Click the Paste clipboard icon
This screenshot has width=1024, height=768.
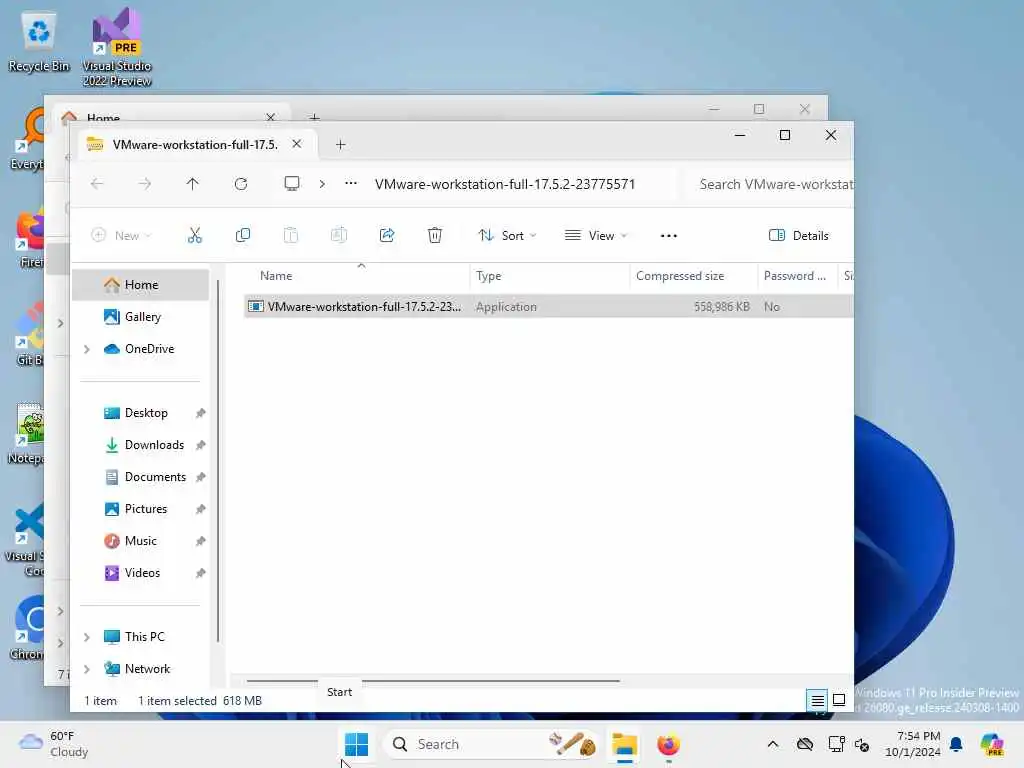pos(291,235)
